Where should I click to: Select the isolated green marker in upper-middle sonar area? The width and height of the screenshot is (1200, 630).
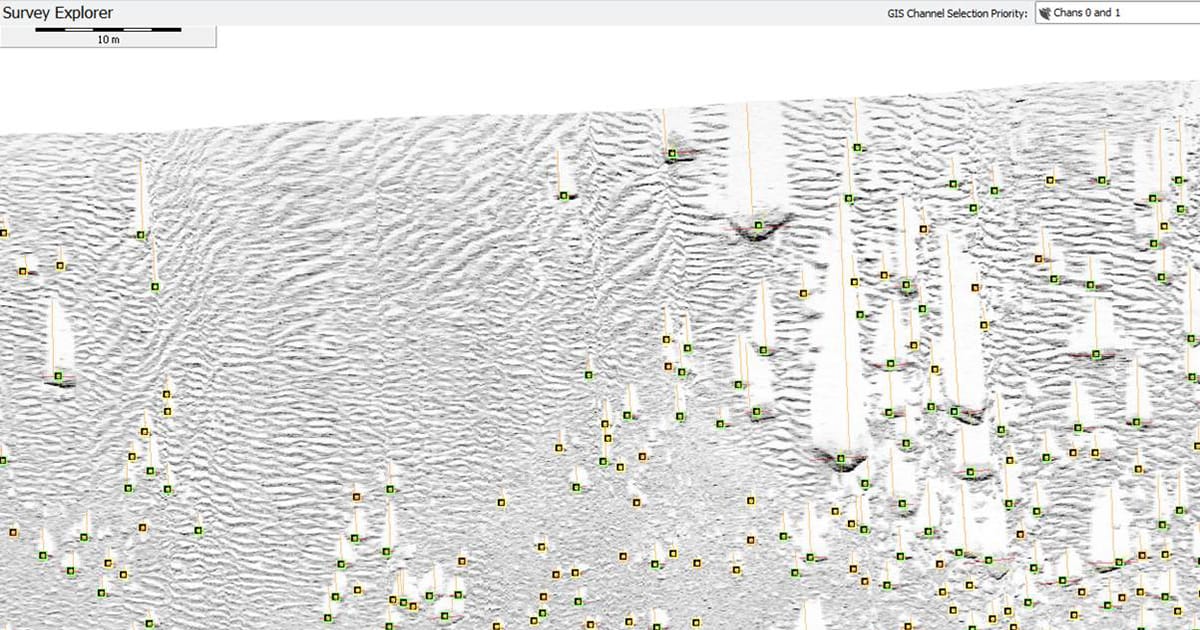pyautogui.click(x=564, y=196)
